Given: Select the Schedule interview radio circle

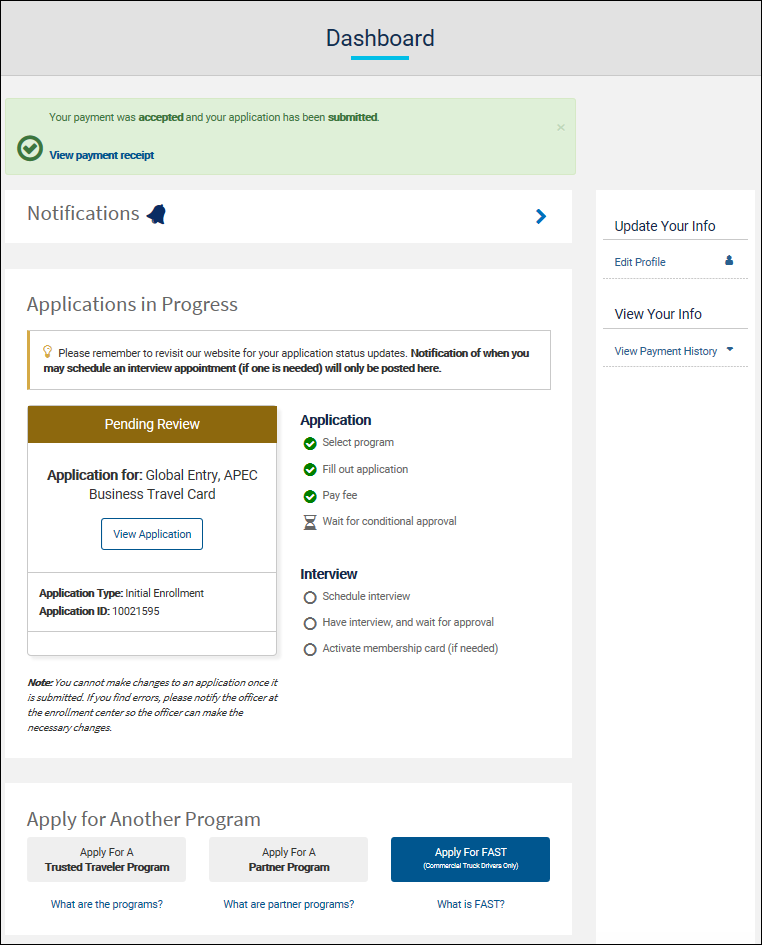Looking at the screenshot, I should pos(310,597).
